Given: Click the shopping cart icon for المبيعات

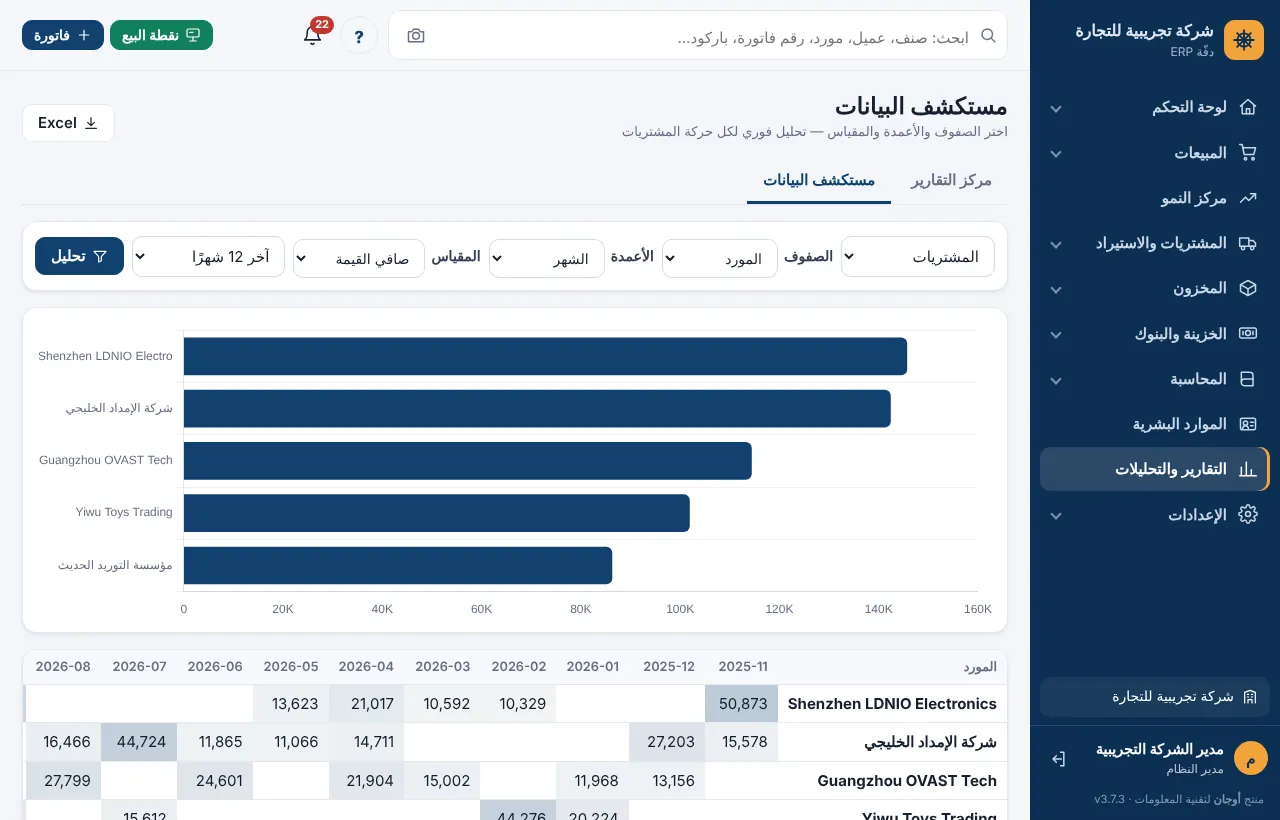Looking at the screenshot, I should (1247, 153).
